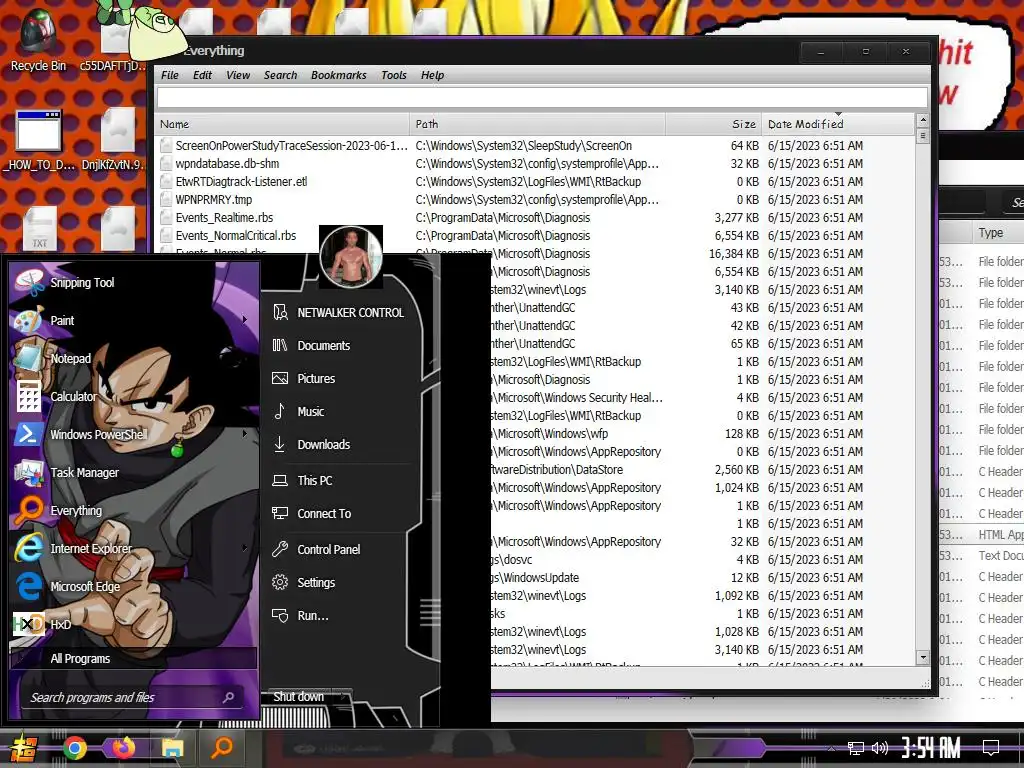Screen dimensions: 1024x768
Task: Select Events_NormalCritical.rbs file row
Action: click(536, 235)
